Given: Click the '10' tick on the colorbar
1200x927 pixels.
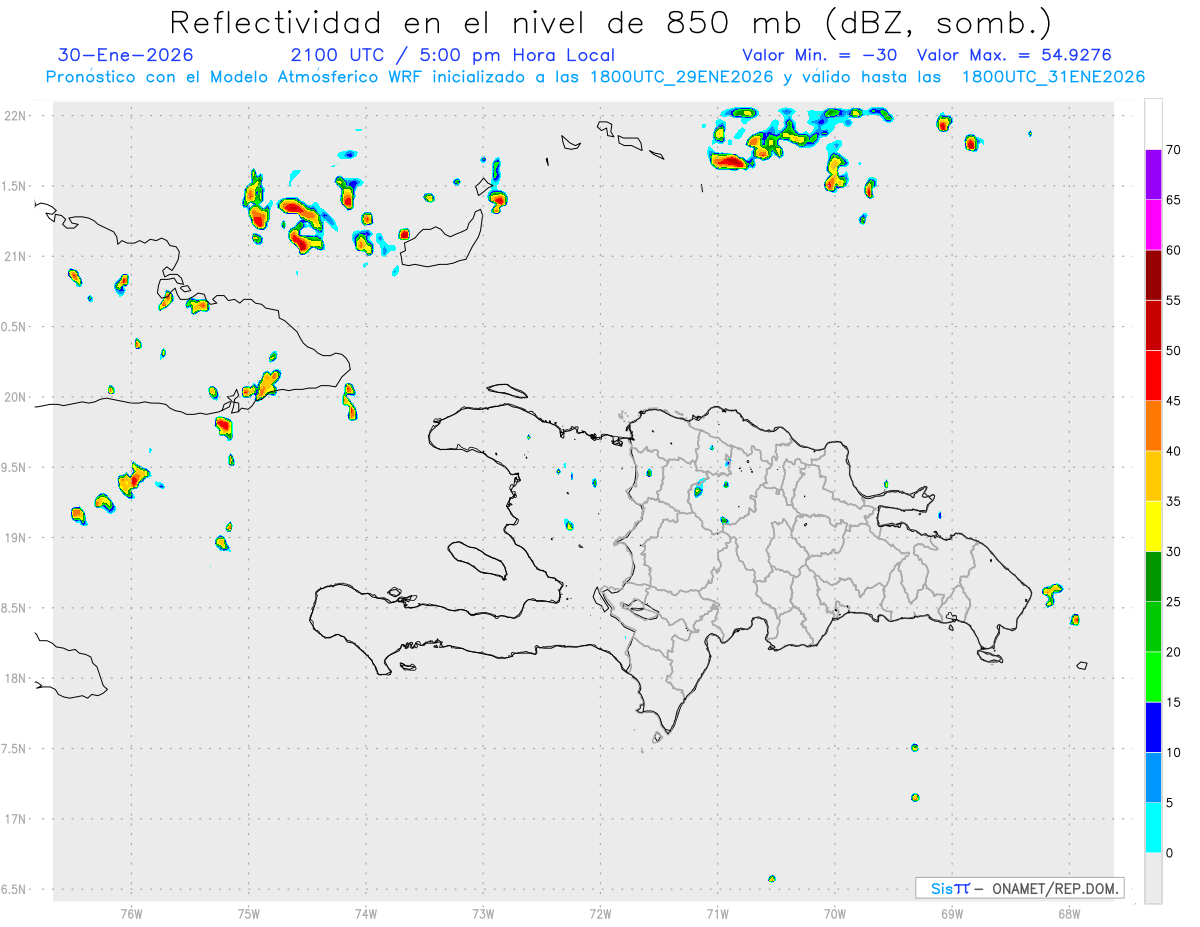Looking at the screenshot, I should pyautogui.click(x=1174, y=753).
